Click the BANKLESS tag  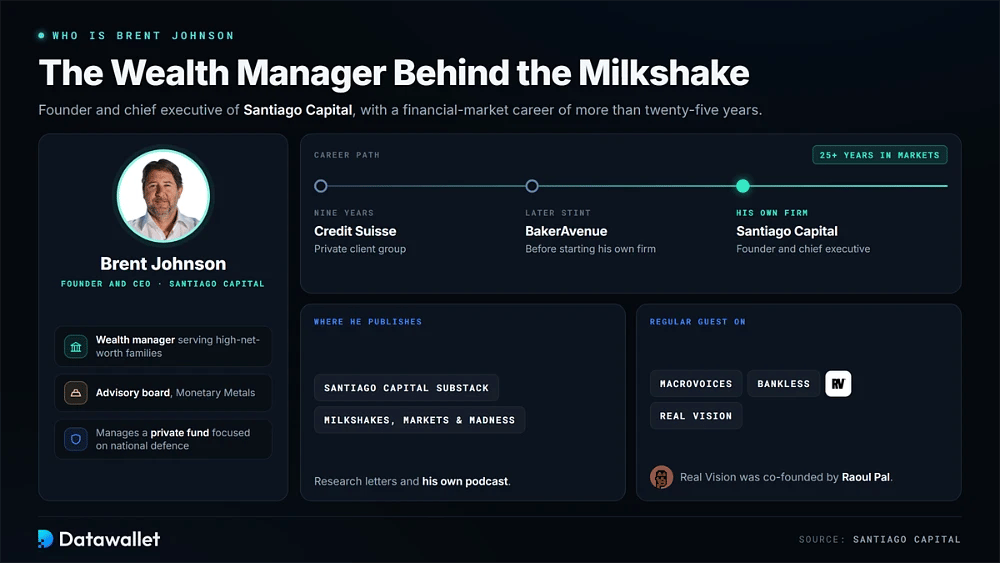click(x=783, y=384)
